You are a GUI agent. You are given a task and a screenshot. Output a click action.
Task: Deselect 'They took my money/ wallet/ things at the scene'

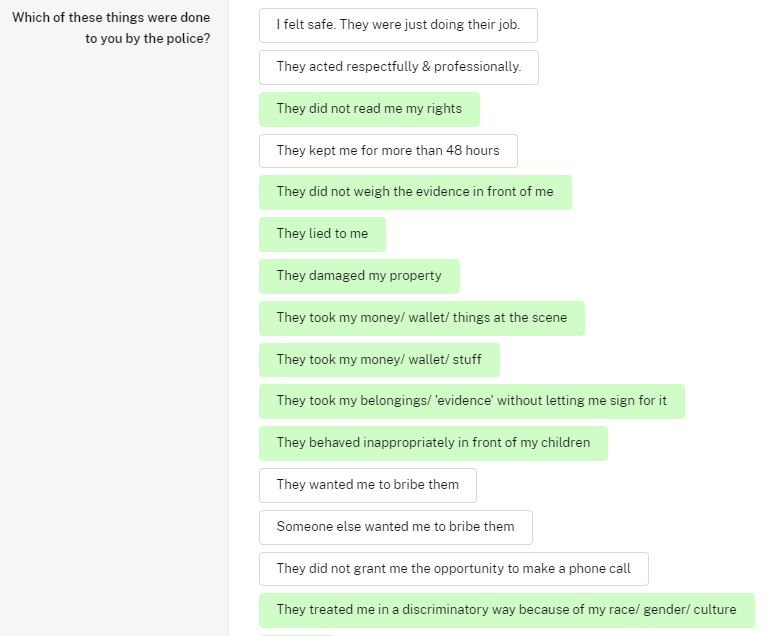click(x=422, y=318)
